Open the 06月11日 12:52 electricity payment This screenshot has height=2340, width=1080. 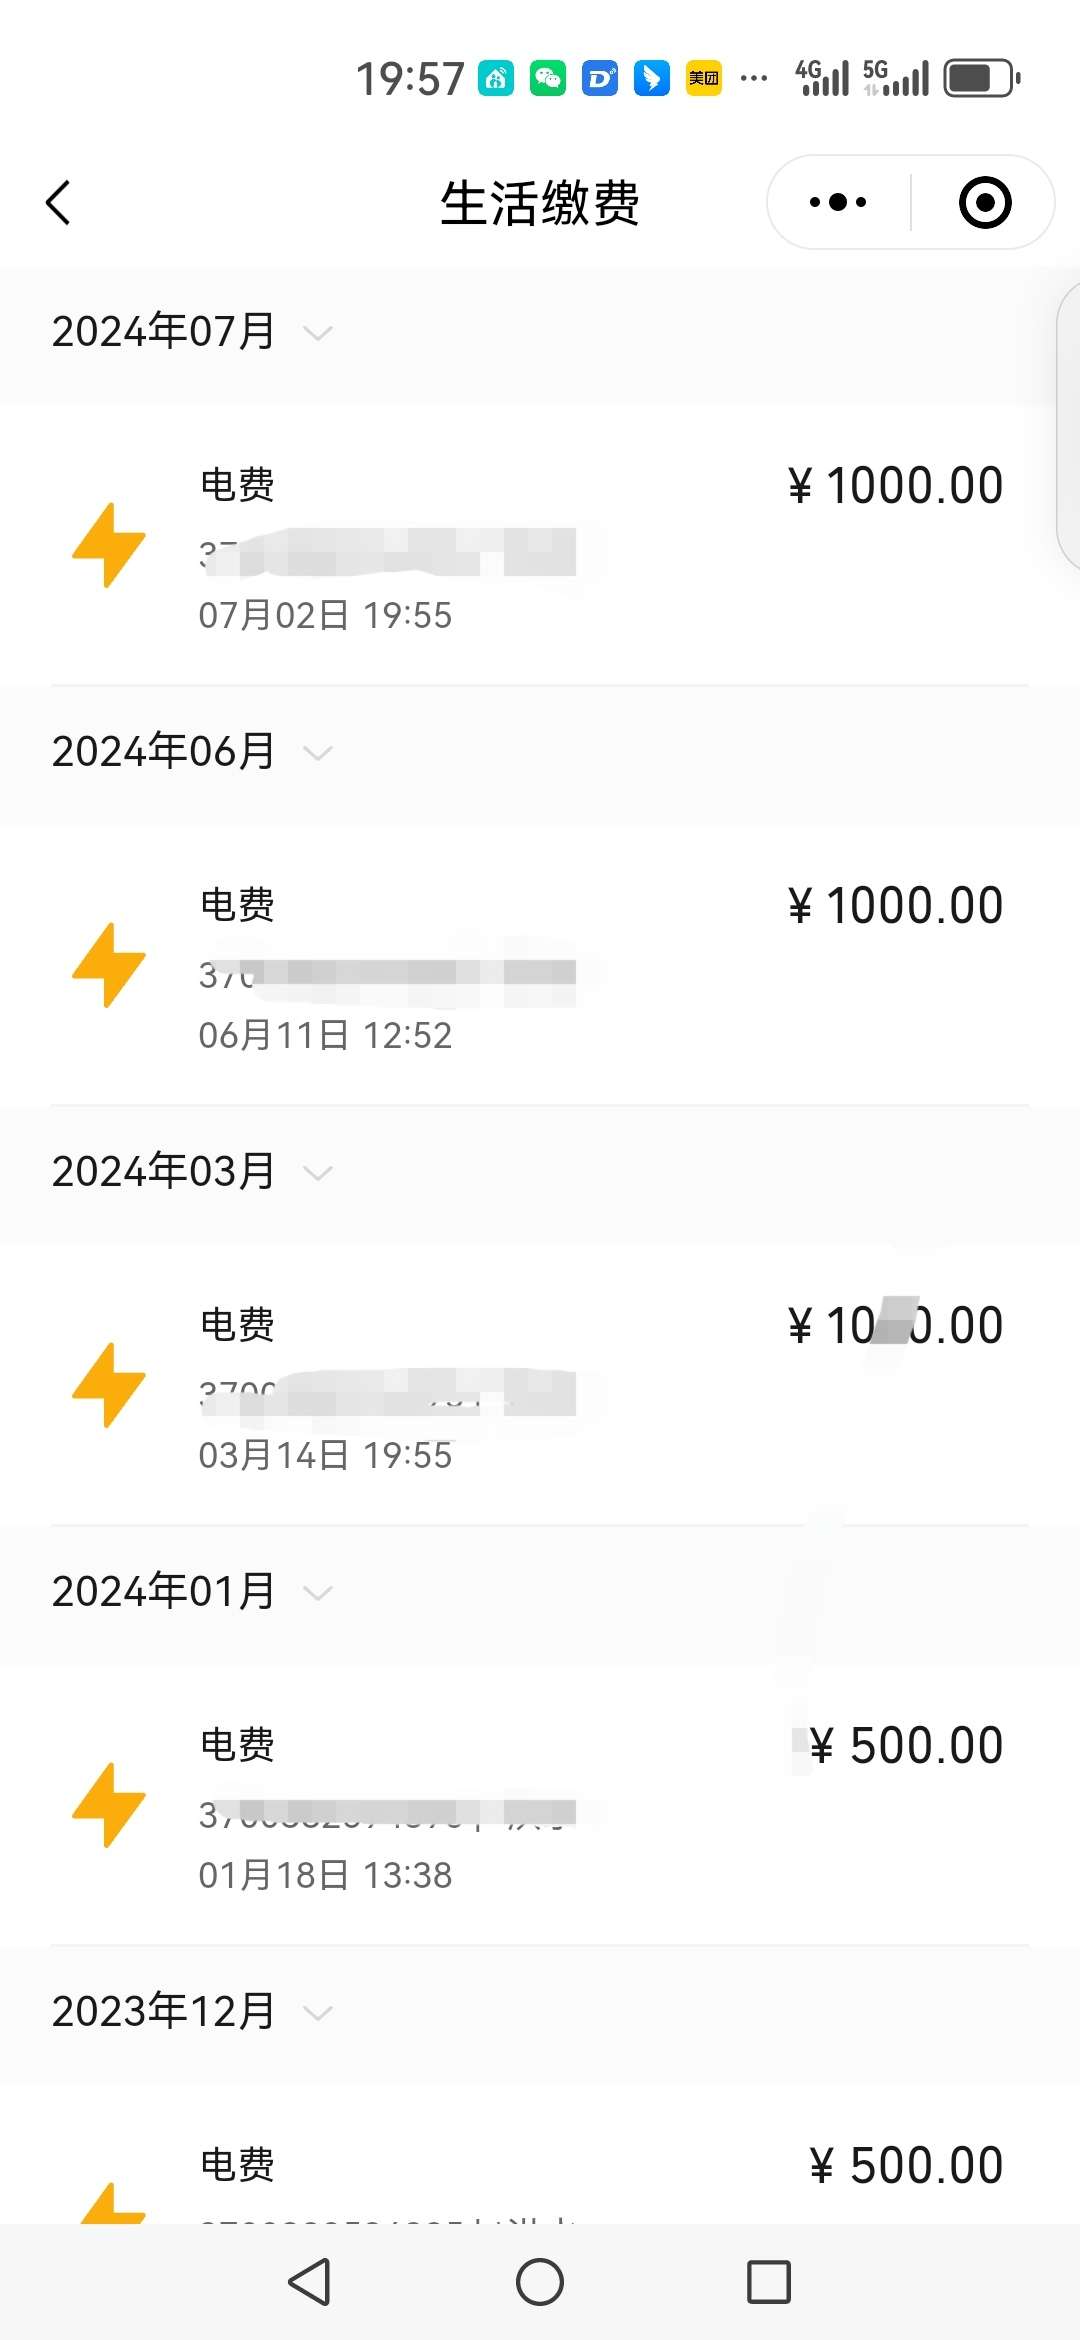tap(540, 966)
